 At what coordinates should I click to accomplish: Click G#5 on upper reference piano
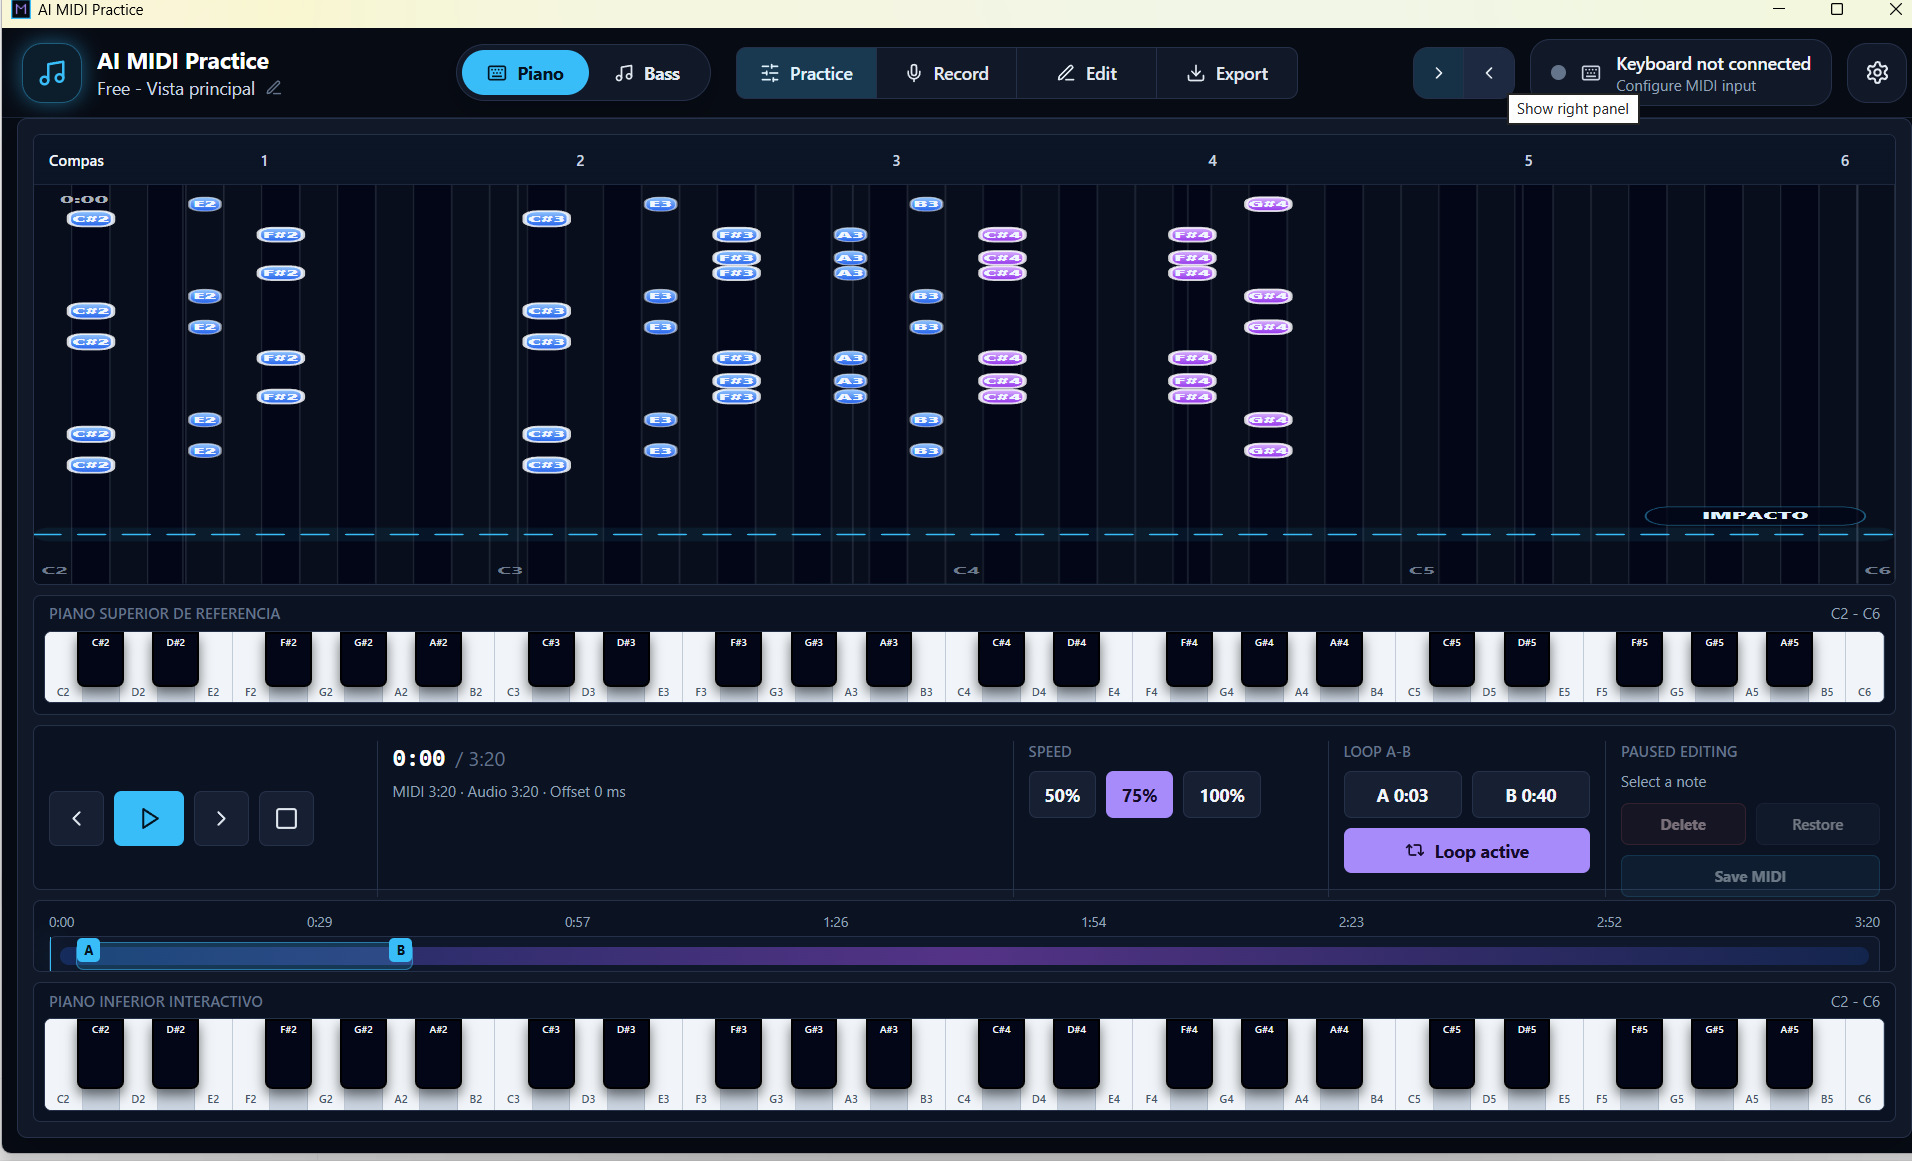tap(1714, 658)
